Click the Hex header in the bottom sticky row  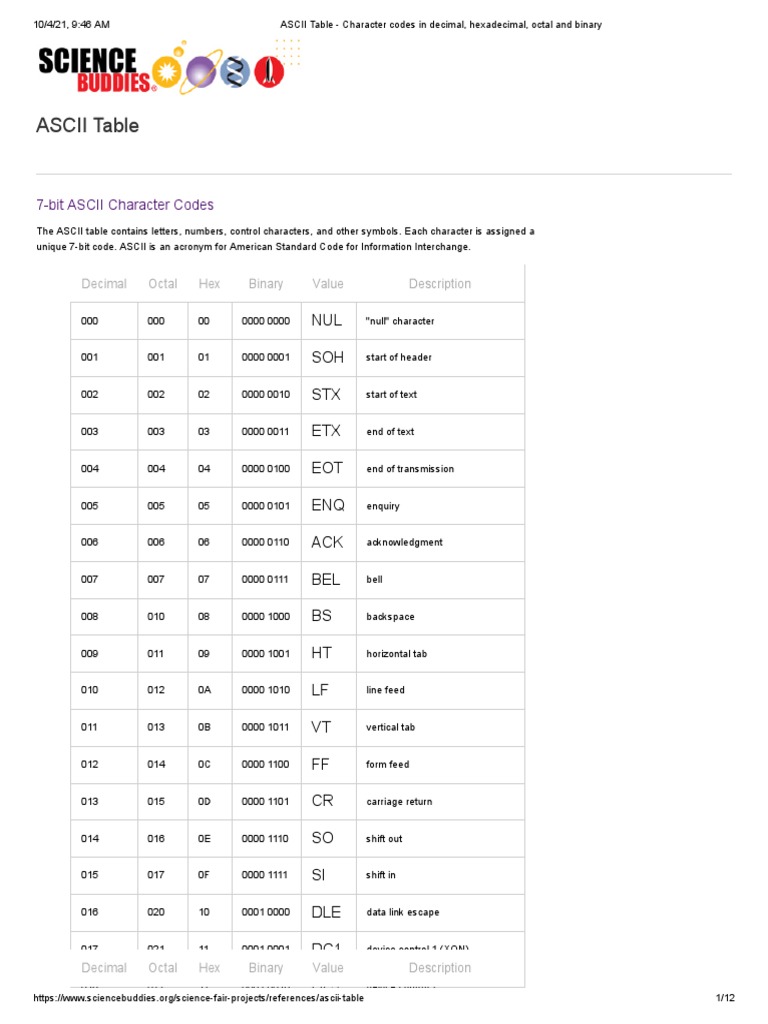coord(209,968)
